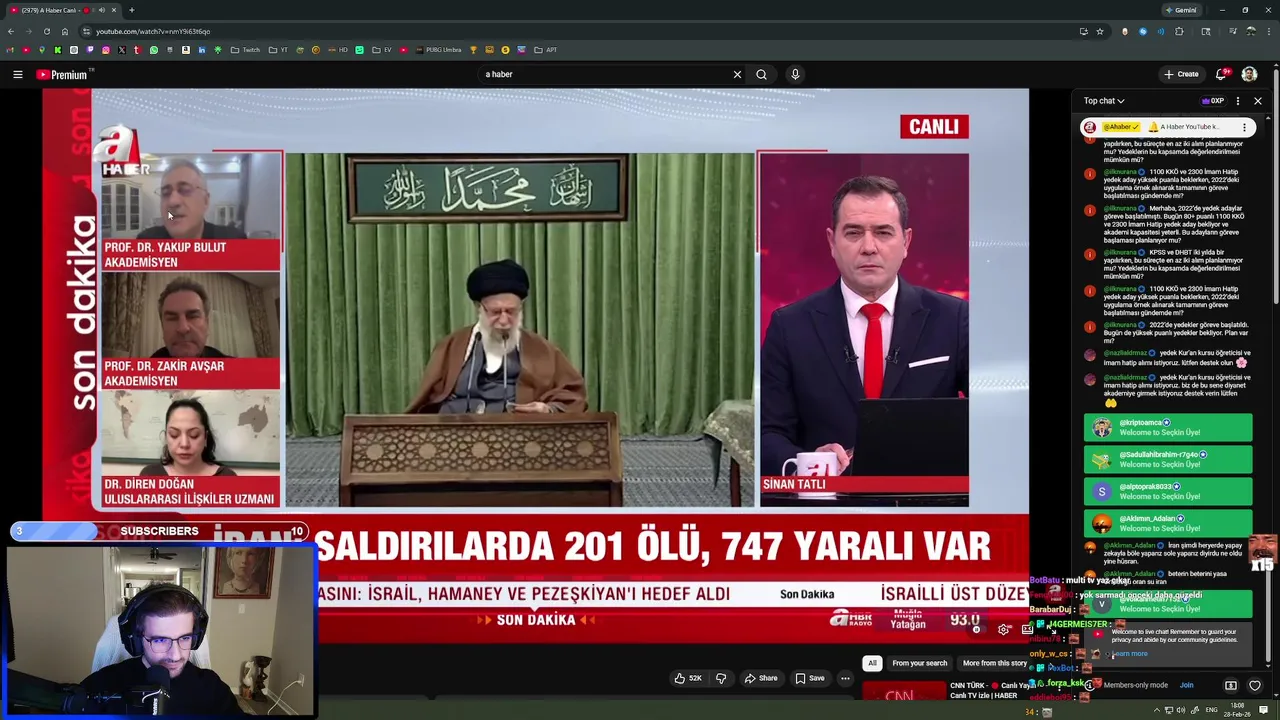Open video player settings gear
This screenshot has height=720, width=1280.
point(1004,629)
